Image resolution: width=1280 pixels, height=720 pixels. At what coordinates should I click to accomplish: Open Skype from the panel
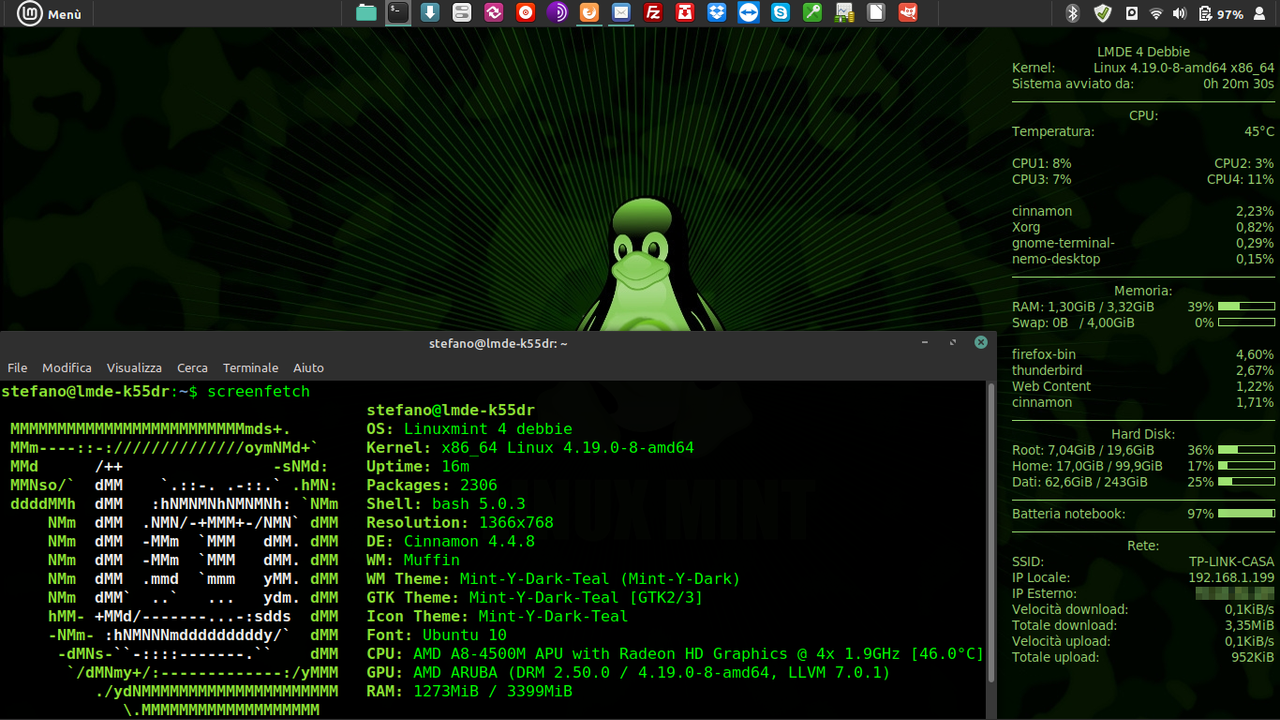(x=780, y=13)
